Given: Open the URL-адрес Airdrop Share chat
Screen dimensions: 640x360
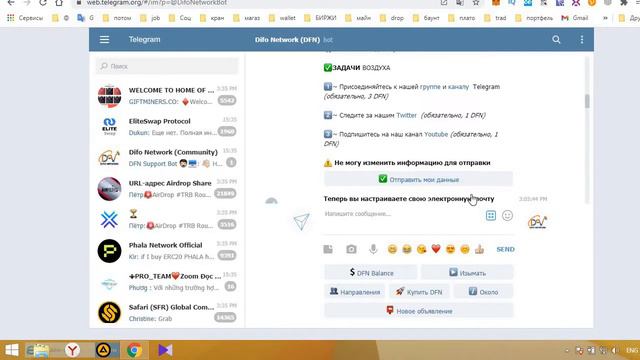Looking at the screenshot, I should (x=167, y=189).
